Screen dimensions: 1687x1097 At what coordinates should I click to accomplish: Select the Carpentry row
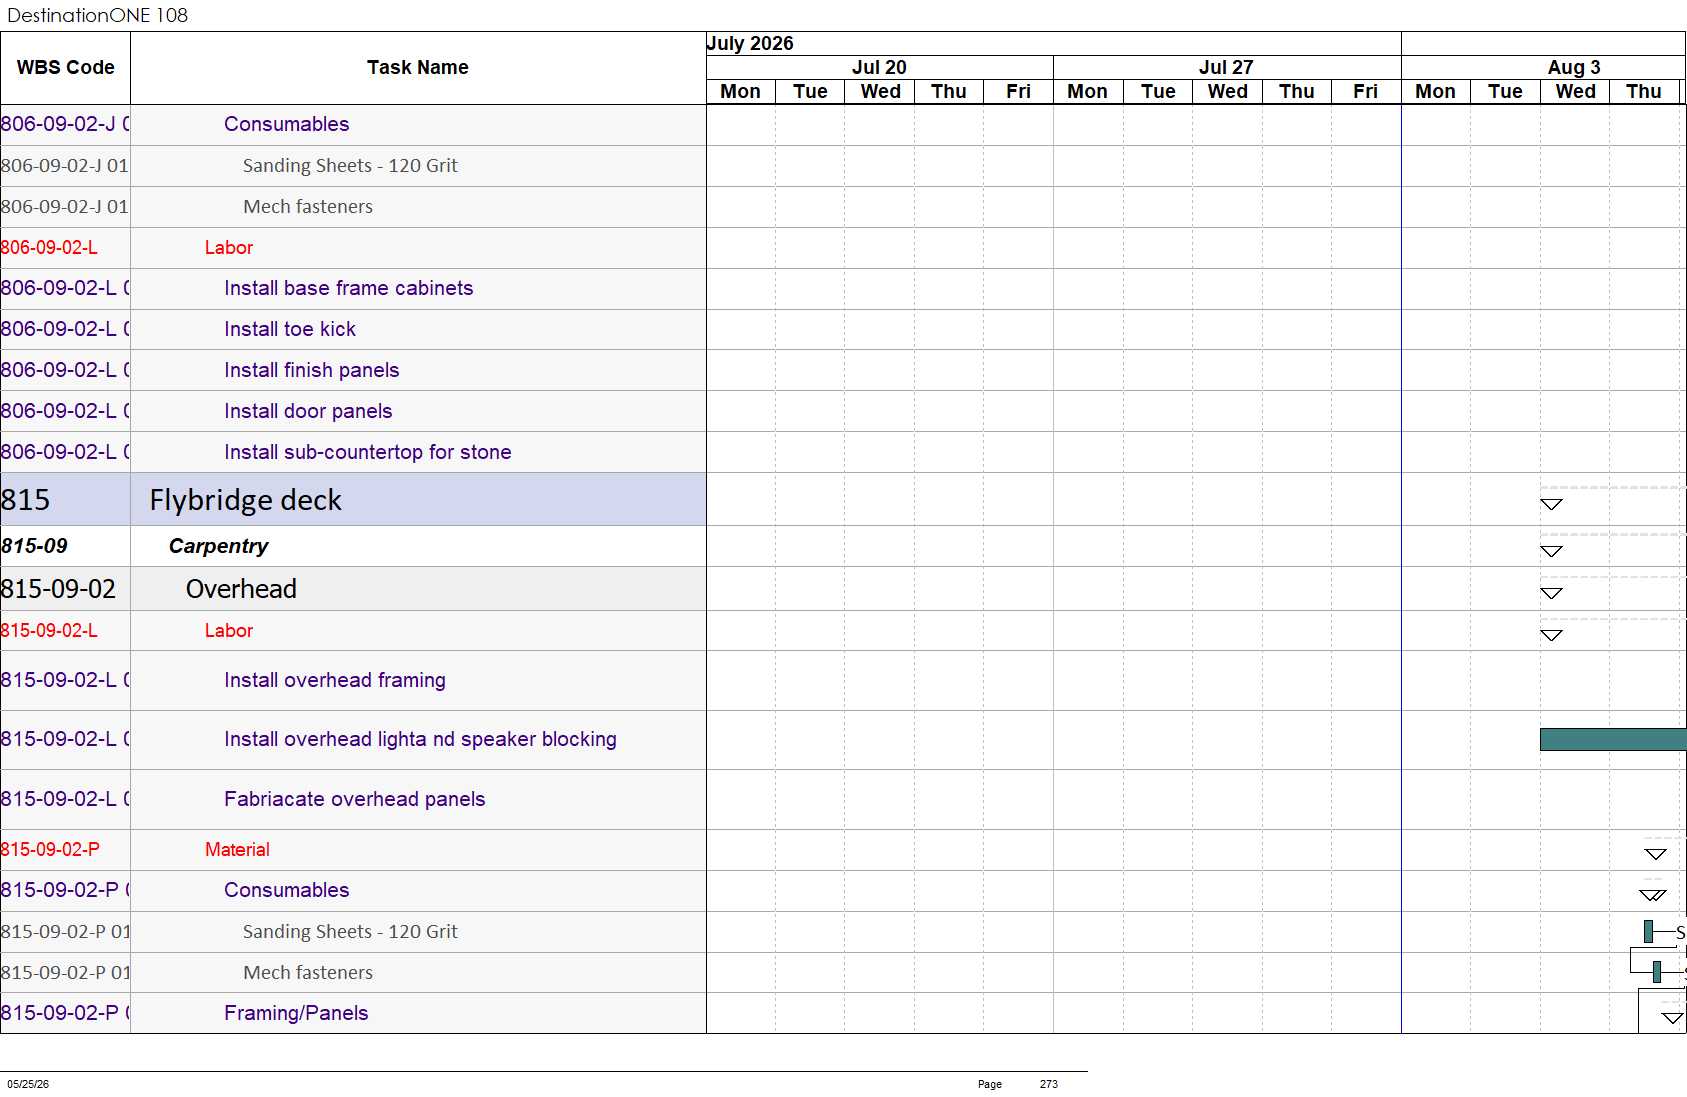(353, 547)
